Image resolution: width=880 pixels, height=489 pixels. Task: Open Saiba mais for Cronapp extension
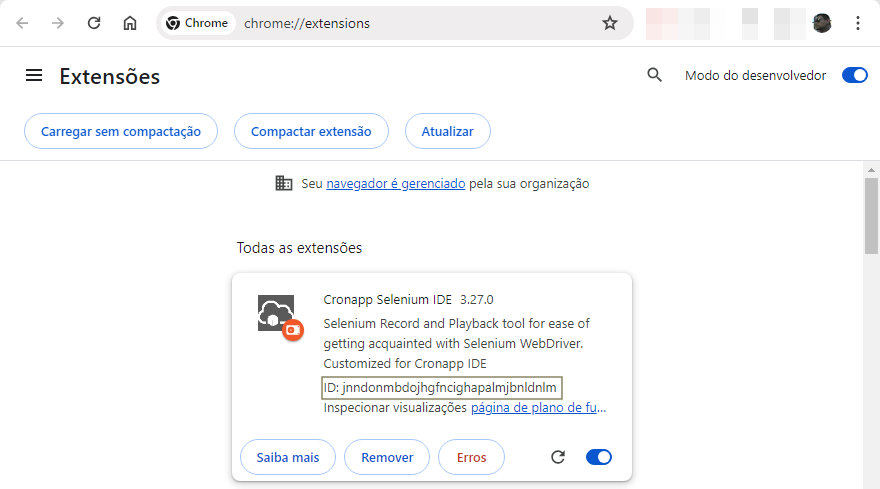click(x=288, y=457)
